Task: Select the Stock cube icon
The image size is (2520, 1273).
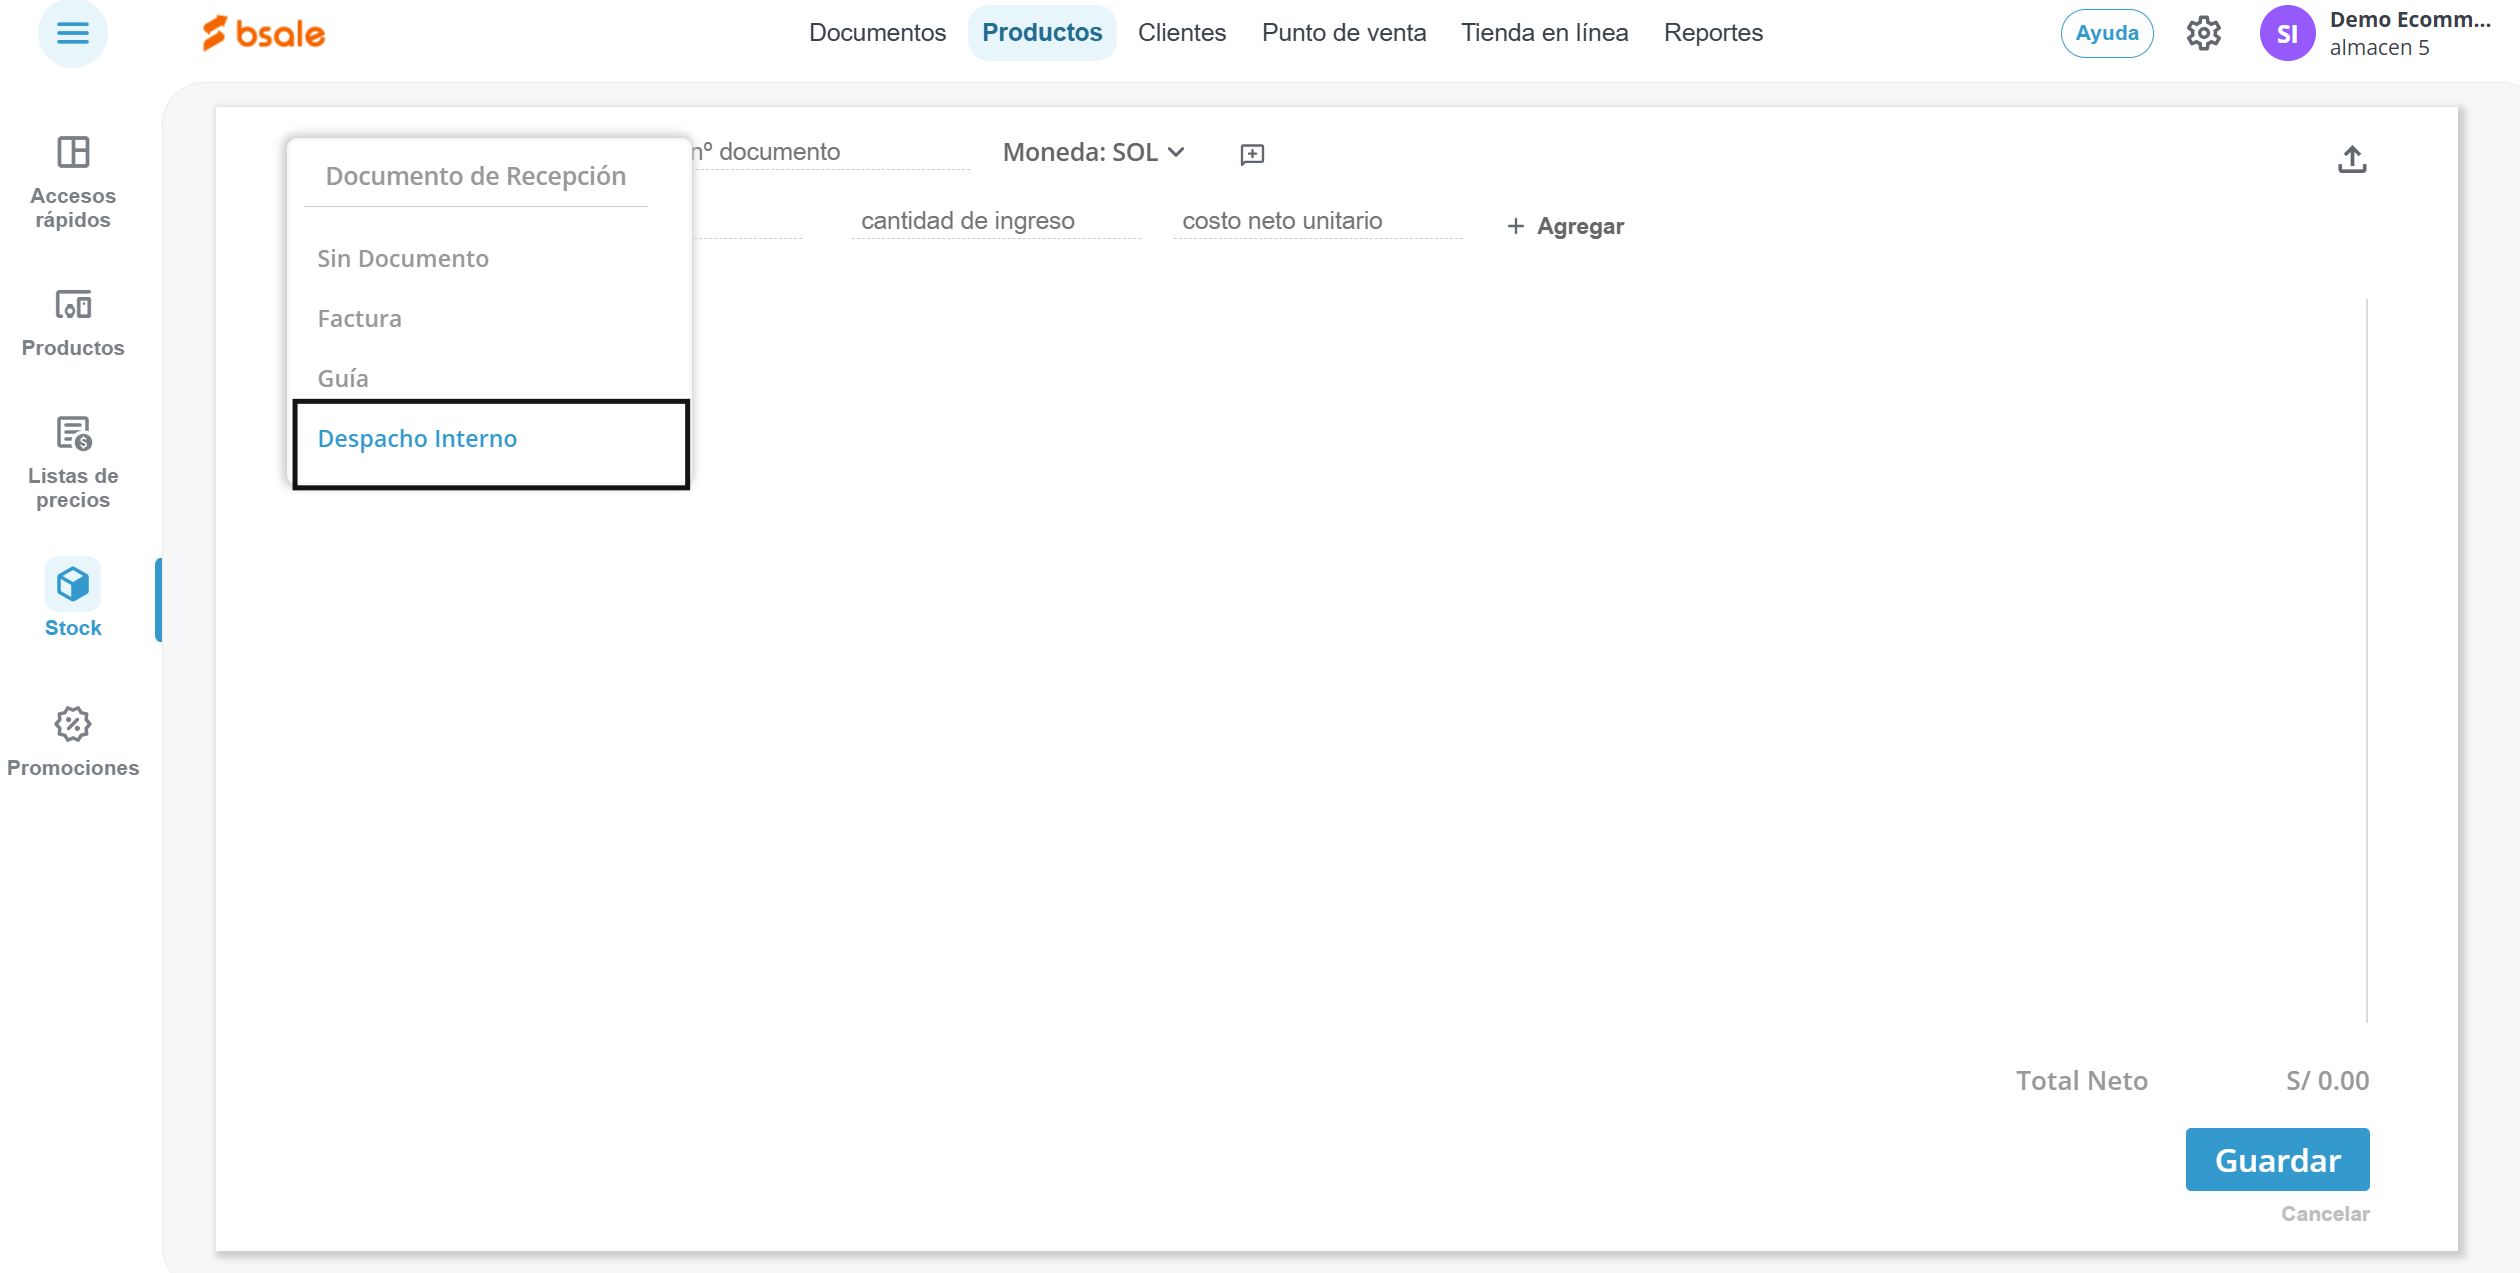Action: click(x=73, y=584)
